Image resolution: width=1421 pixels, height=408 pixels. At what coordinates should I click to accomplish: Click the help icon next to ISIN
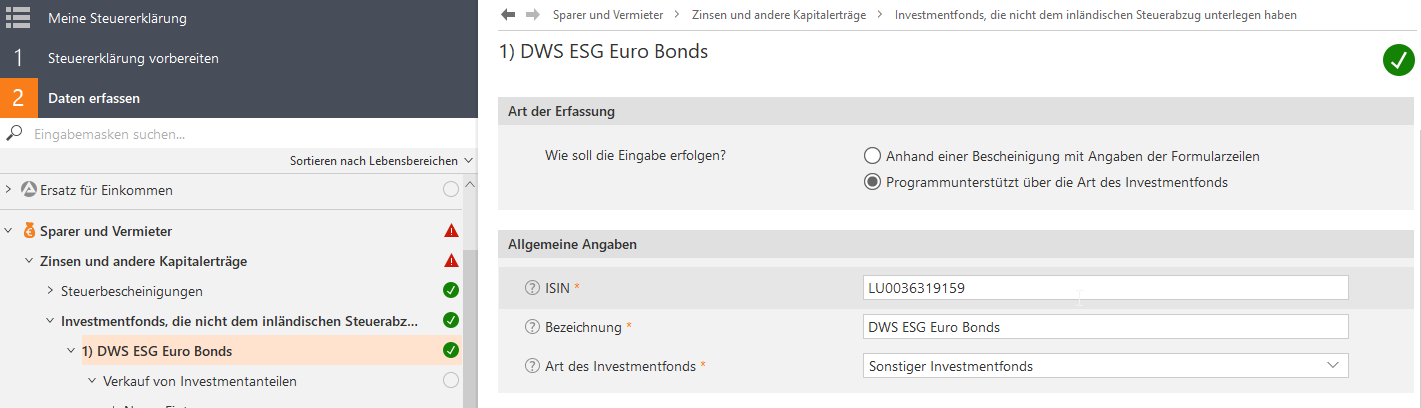click(x=532, y=288)
